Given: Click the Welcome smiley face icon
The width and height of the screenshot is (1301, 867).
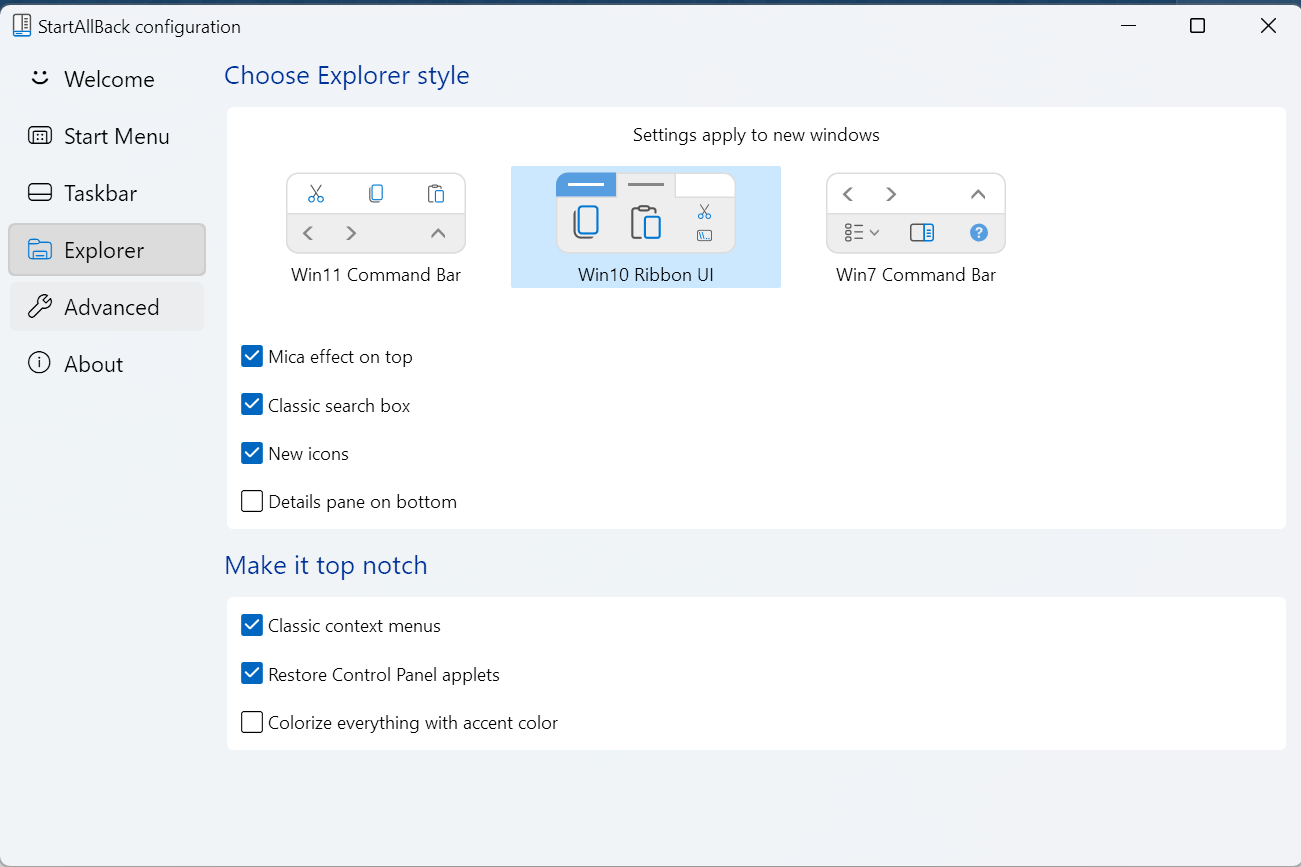Looking at the screenshot, I should point(40,78).
